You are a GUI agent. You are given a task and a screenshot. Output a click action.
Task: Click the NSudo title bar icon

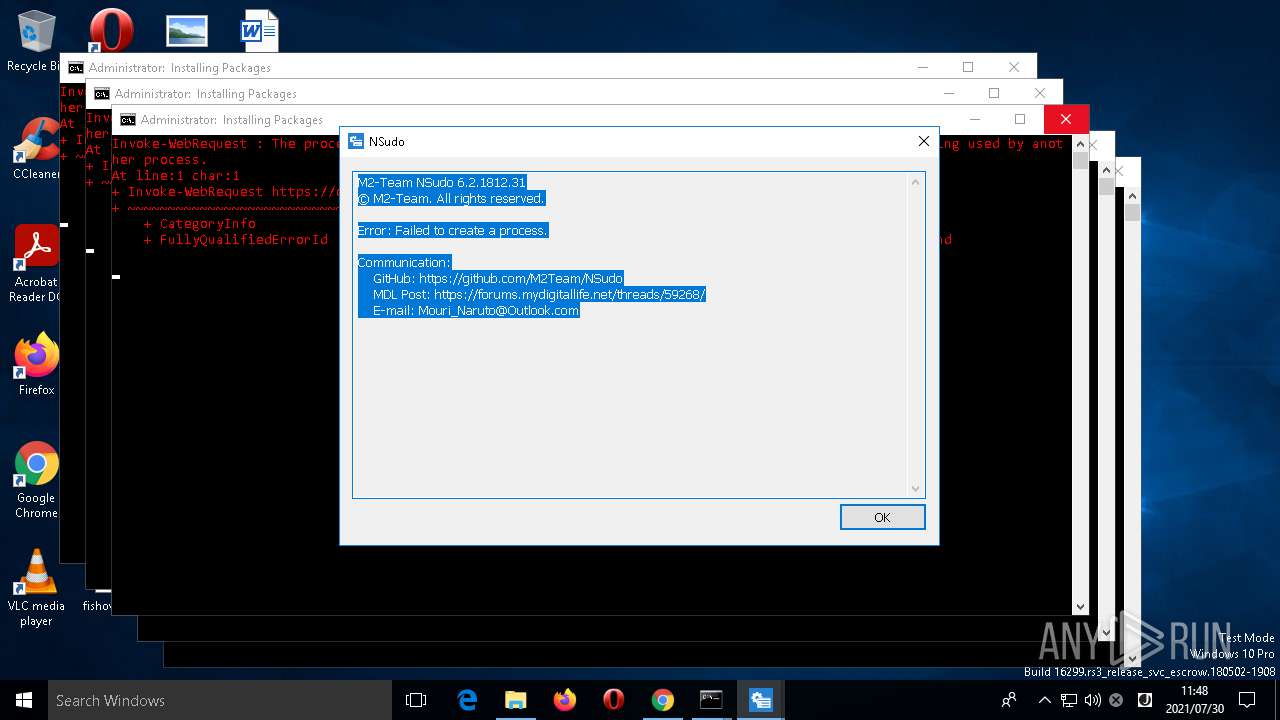355,141
